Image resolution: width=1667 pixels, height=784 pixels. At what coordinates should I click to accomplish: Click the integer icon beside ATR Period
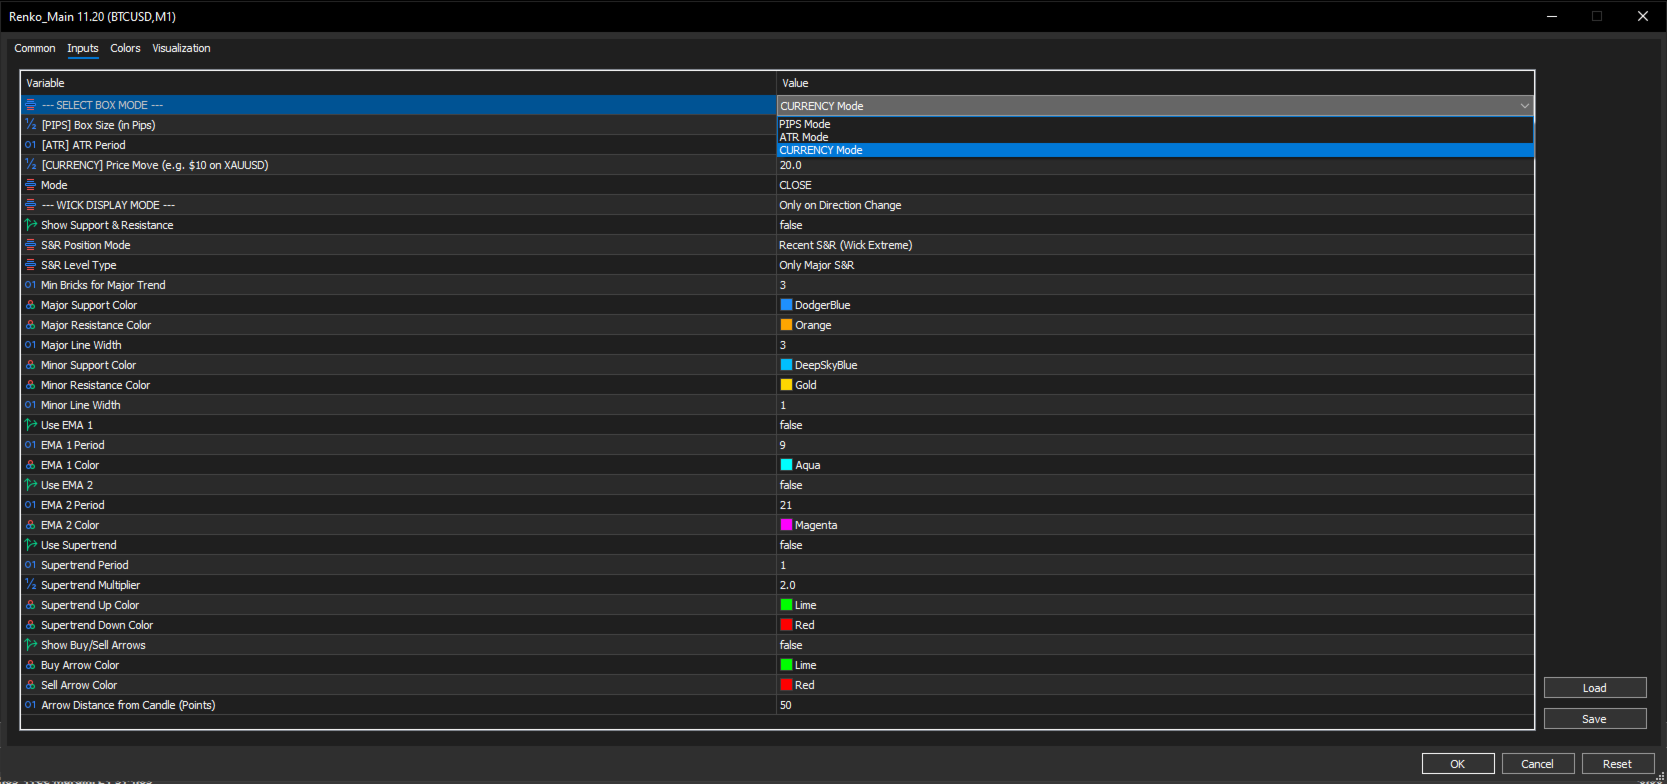click(x=30, y=145)
